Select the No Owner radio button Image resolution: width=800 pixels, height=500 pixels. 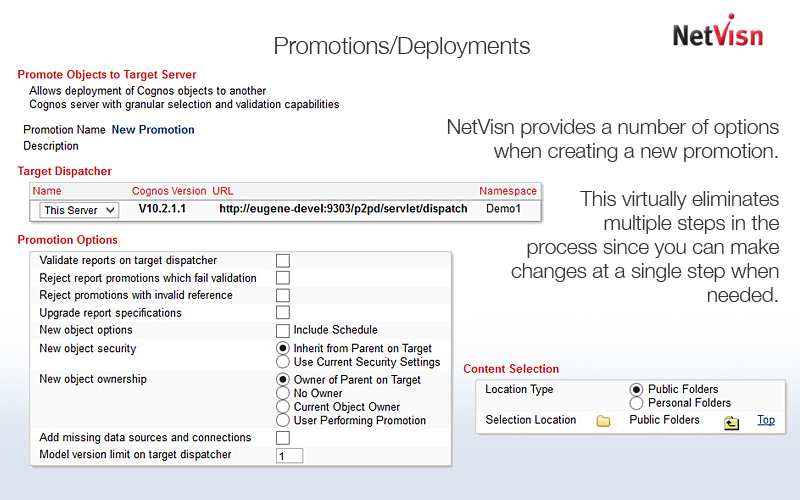pos(283,394)
